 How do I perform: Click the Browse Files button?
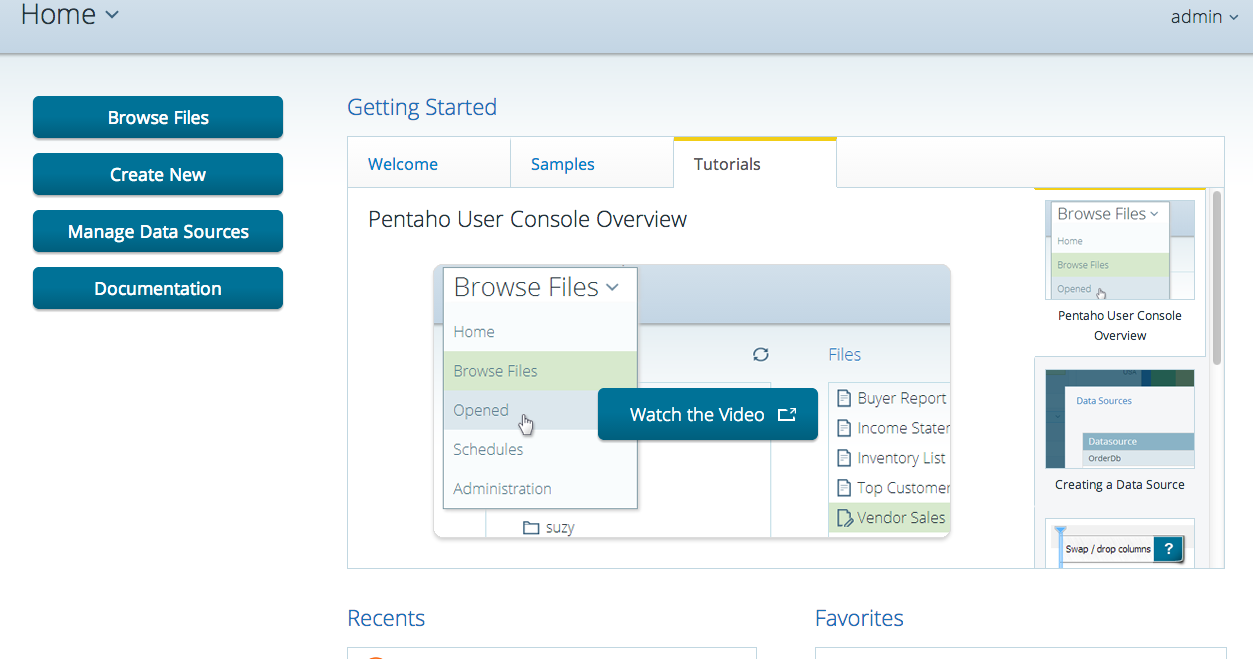tap(158, 117)
